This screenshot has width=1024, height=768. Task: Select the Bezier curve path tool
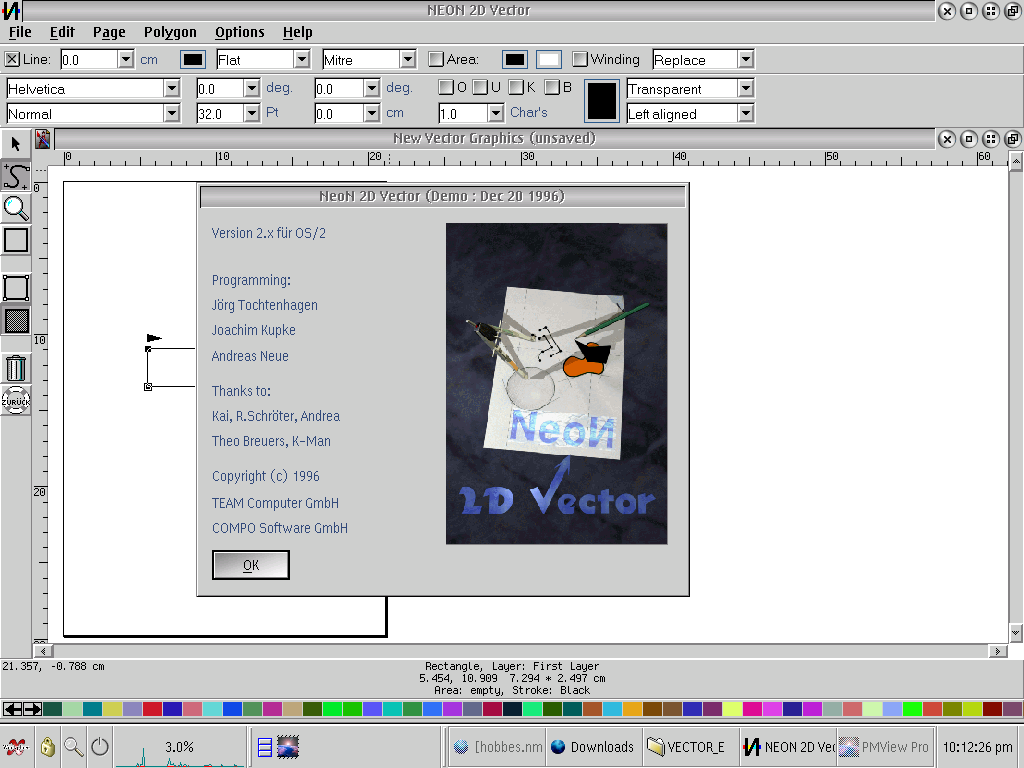pyautogui.click(x=16, y=175)
